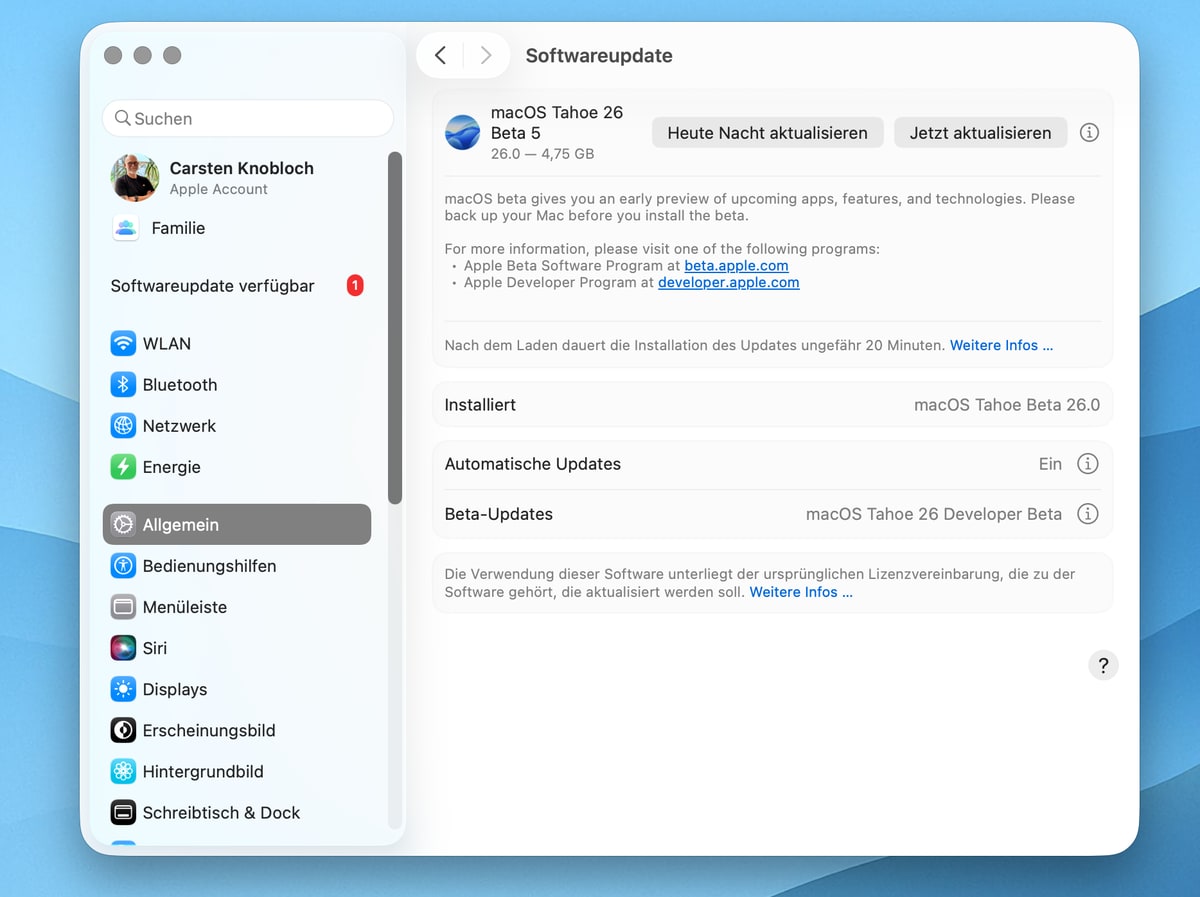
Task: Click the Hintergrundbild wallpaper icon
Action: click(123, 771)
